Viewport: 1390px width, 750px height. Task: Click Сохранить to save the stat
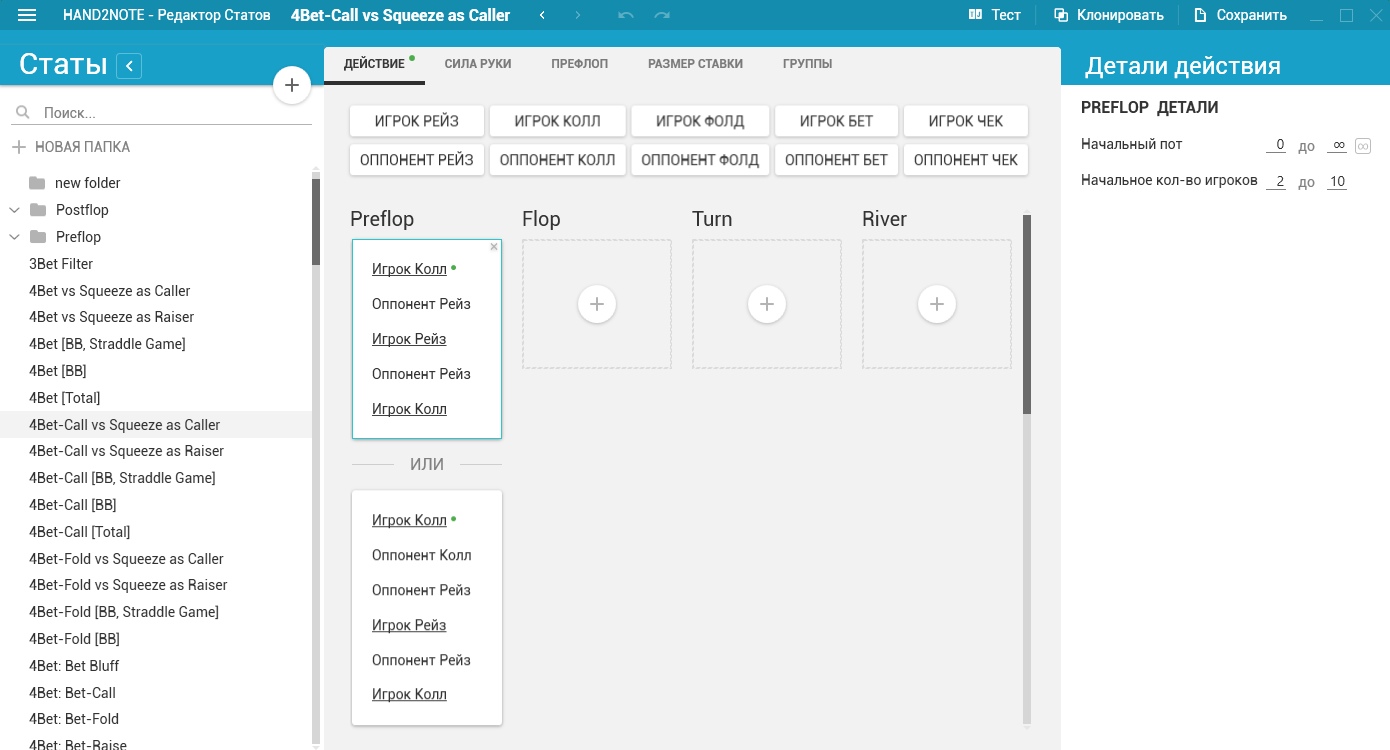(1240, 15)
